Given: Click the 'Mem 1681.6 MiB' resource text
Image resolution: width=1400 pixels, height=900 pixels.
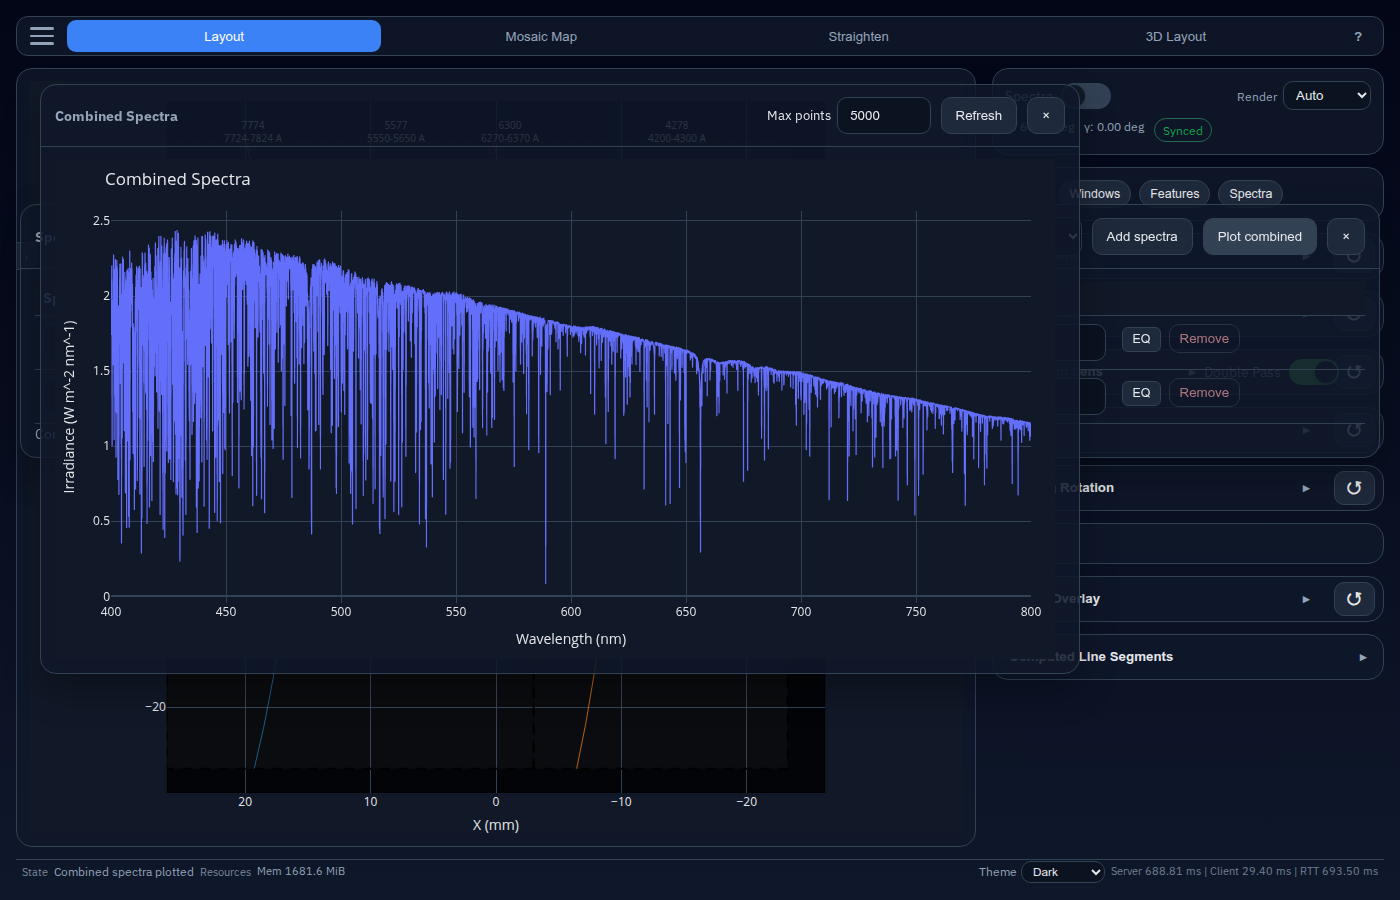Looking at the screenshot, I should pos(301,872).
